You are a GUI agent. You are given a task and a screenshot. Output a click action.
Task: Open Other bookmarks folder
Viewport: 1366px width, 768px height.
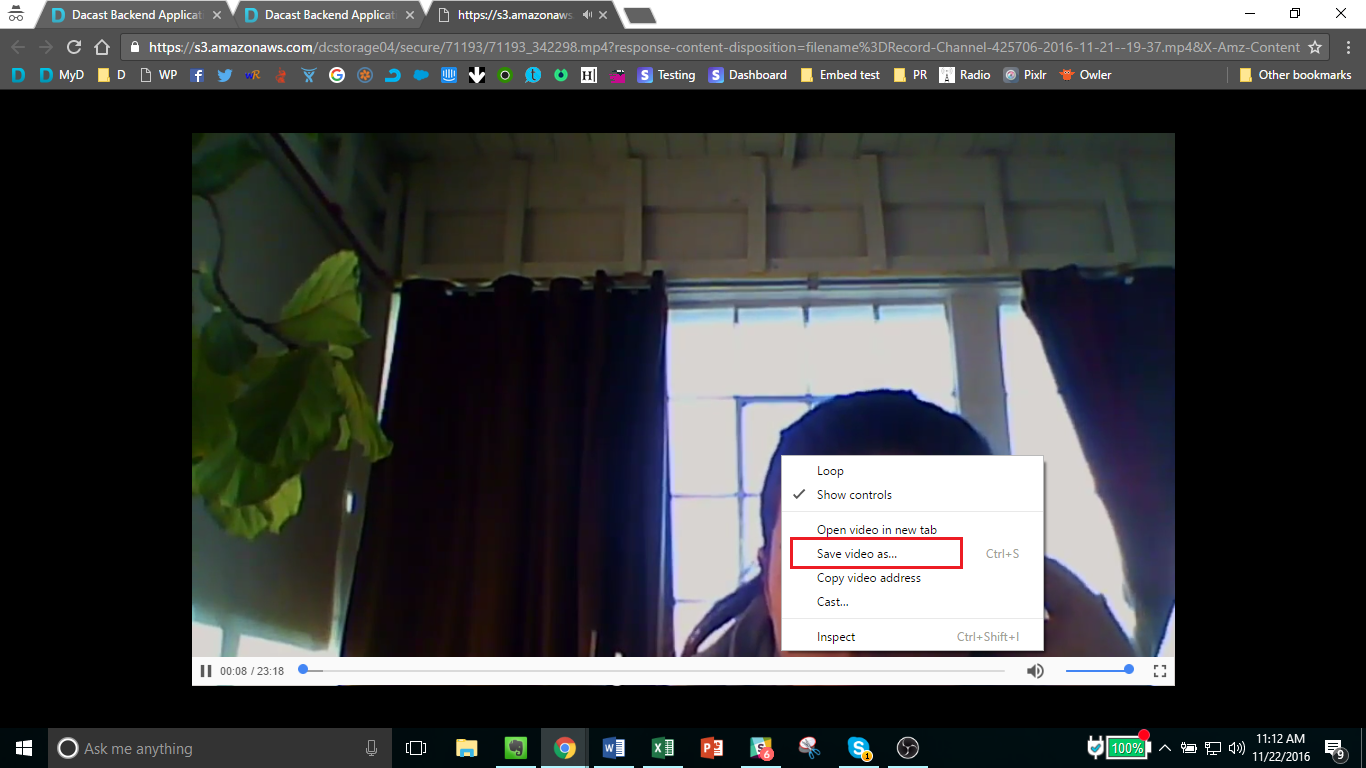[1295, 75]
